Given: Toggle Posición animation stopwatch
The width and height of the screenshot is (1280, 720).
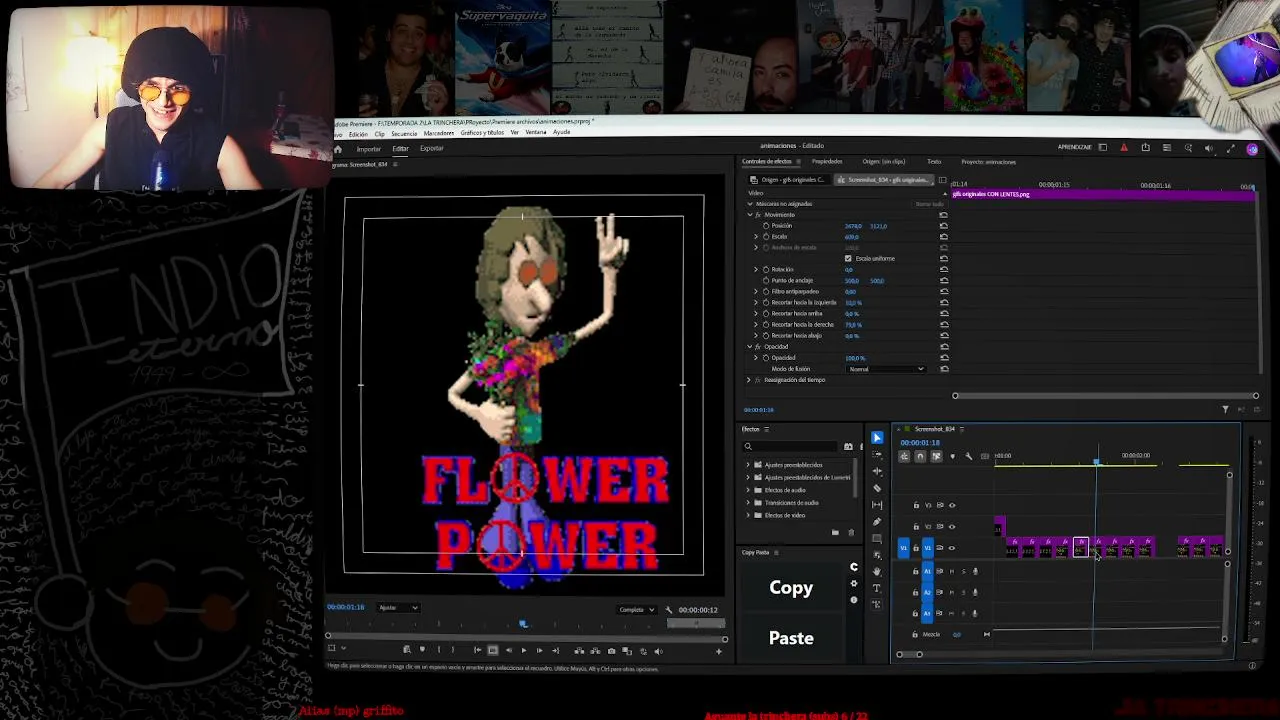Looking at the screenshot, I should (766, 226).
